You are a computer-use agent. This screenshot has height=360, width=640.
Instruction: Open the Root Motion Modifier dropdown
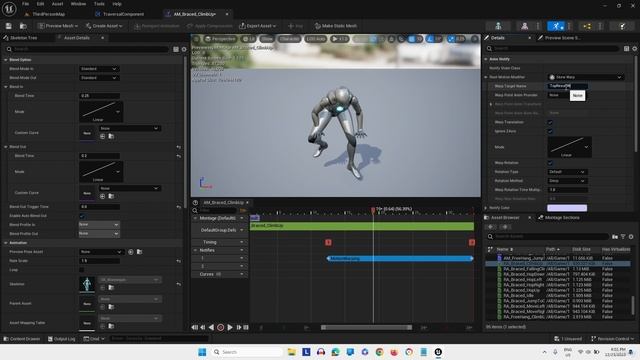586,77
